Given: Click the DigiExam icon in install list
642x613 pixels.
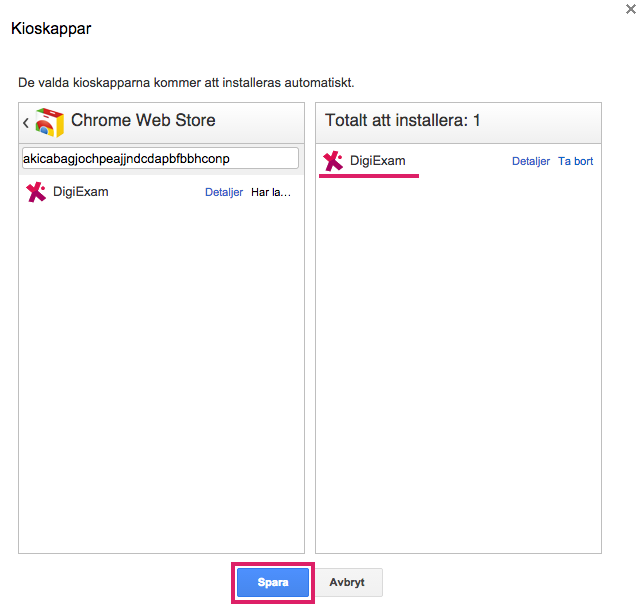Looking at the screenshot, I should click(x=333, y=161).
